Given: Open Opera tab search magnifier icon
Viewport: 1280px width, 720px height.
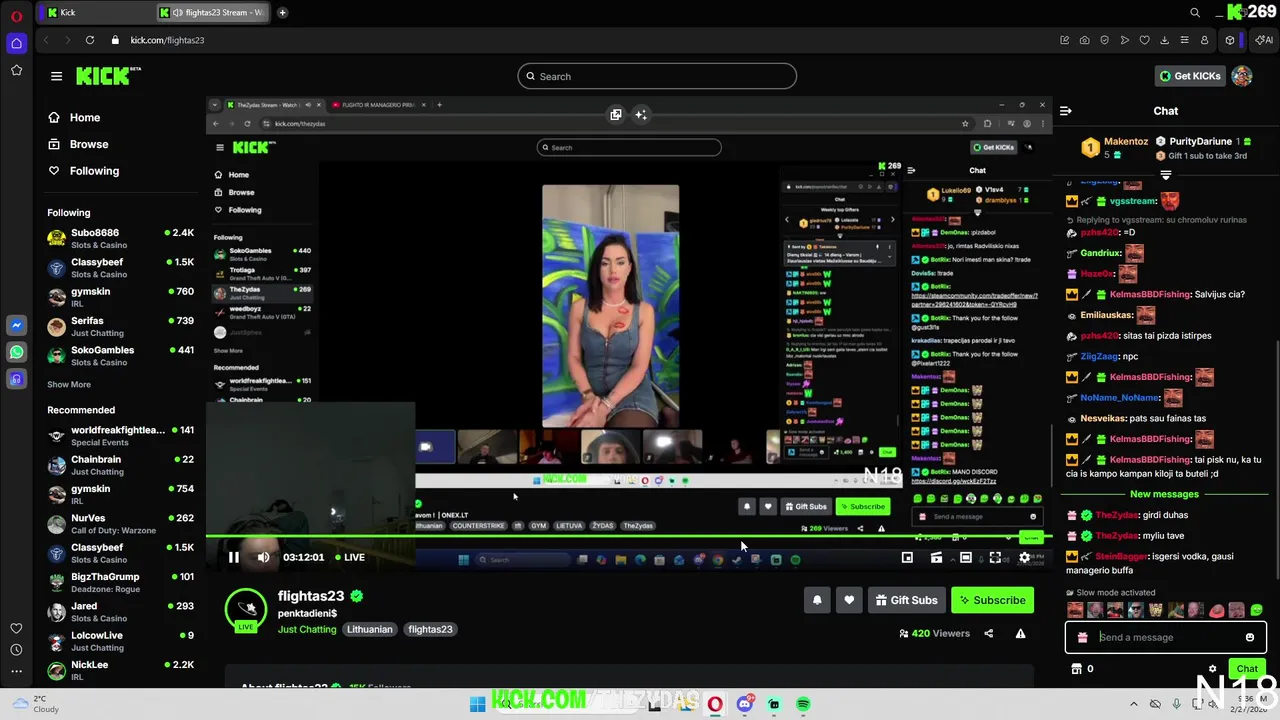Looking at the screenshot, I should coord(1195,12).
